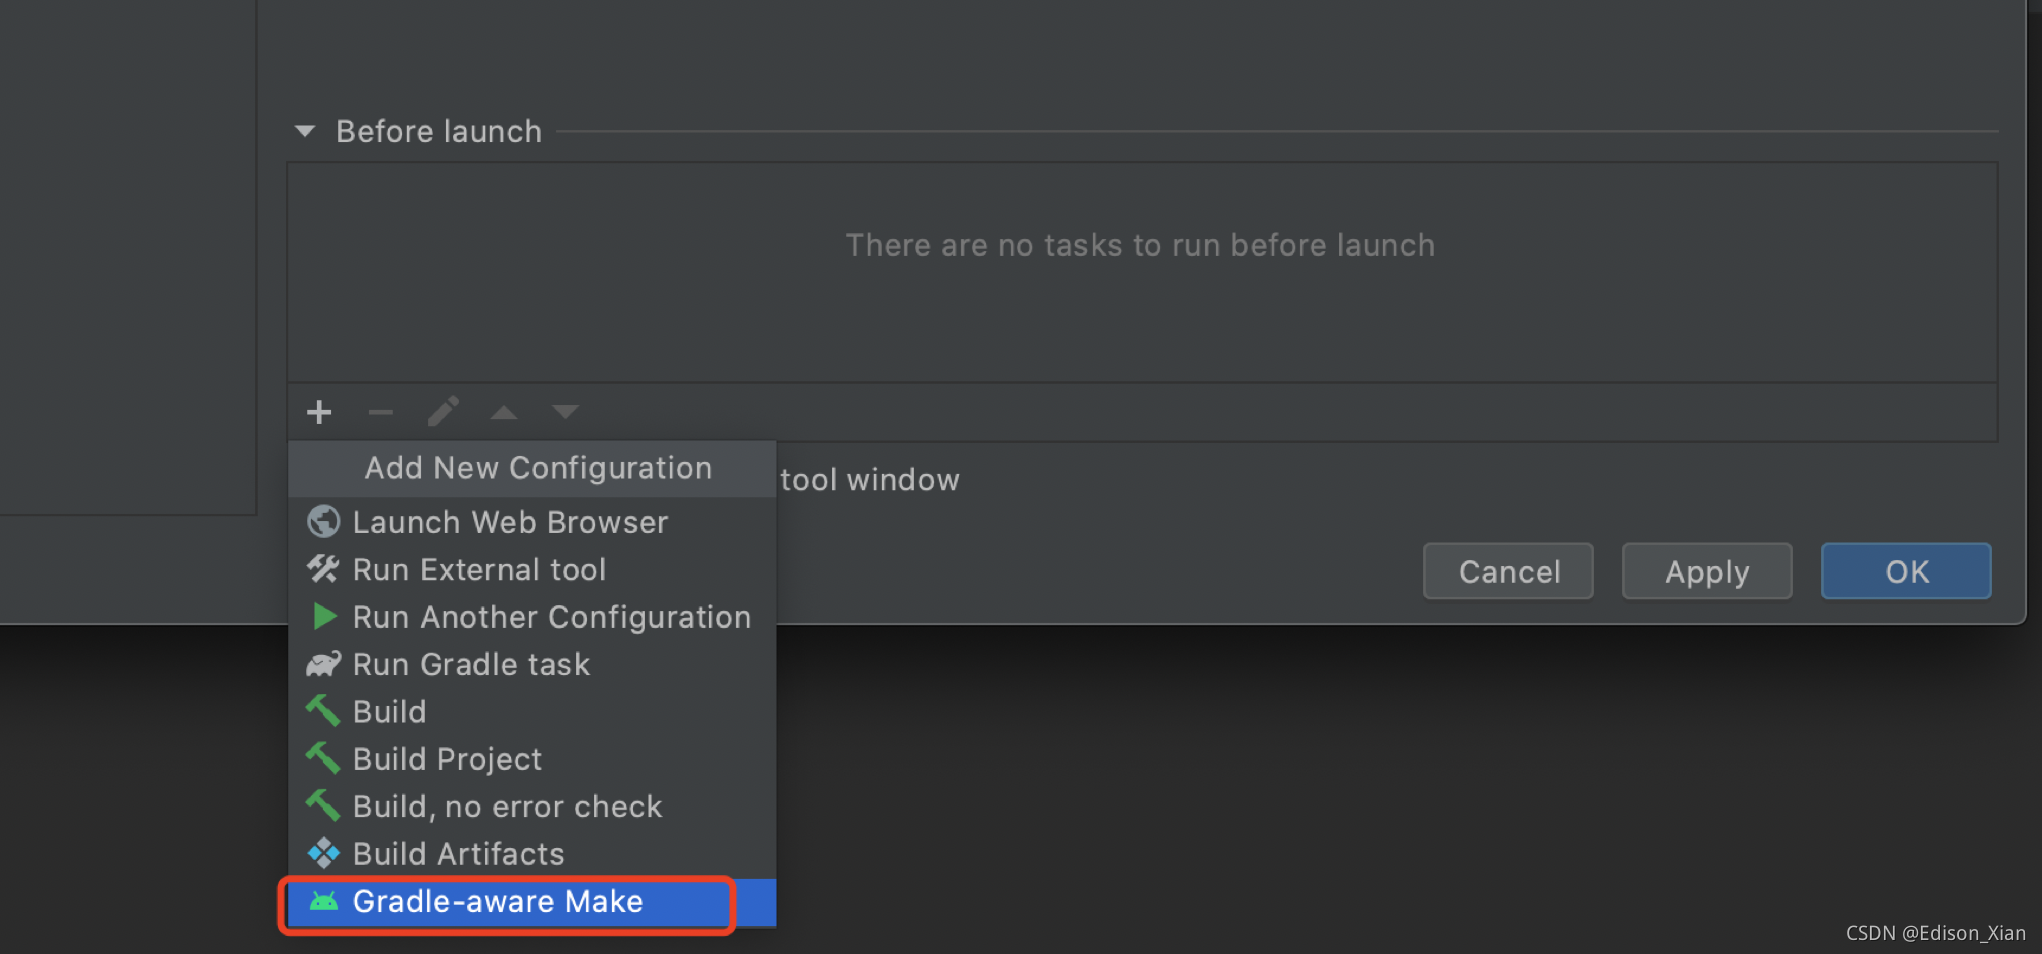2042x954 pixels.
Task: Click the globe icon beside Launch Web Browser
Action: 323,521
